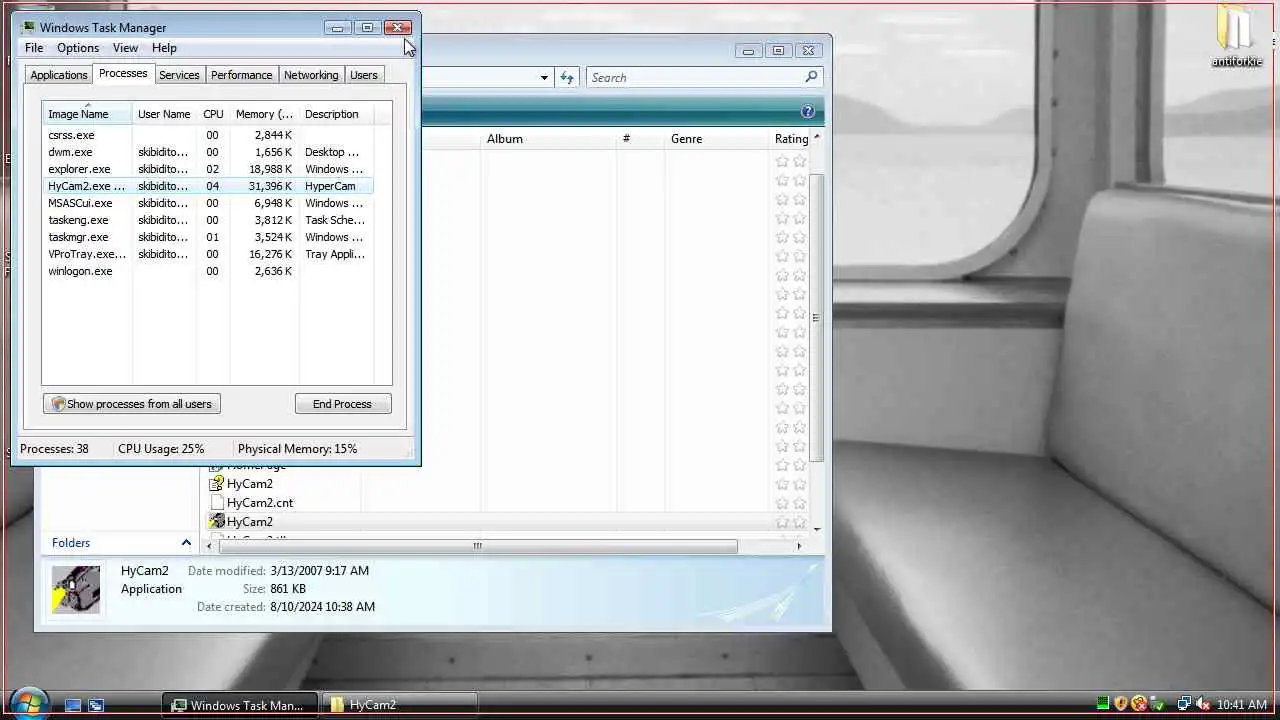Click the network connection tray icon
Viewport: 1280px width, 720px height.
(1185, 705)
